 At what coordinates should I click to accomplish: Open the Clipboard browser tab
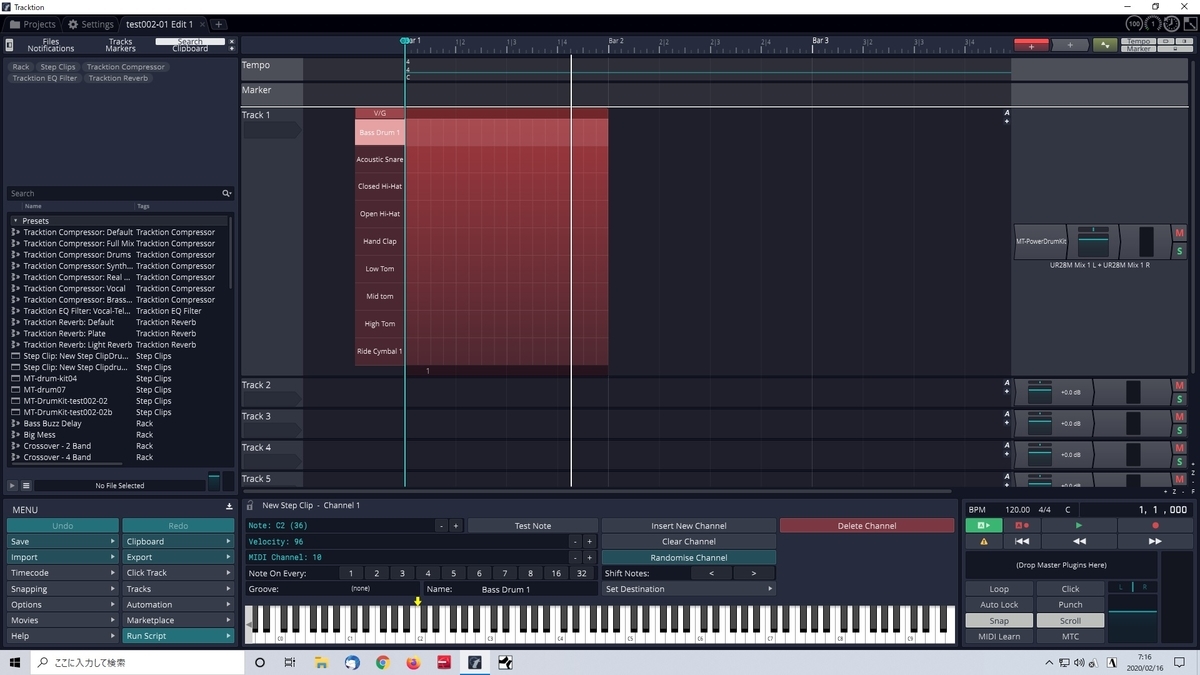(x=190, y=49)
